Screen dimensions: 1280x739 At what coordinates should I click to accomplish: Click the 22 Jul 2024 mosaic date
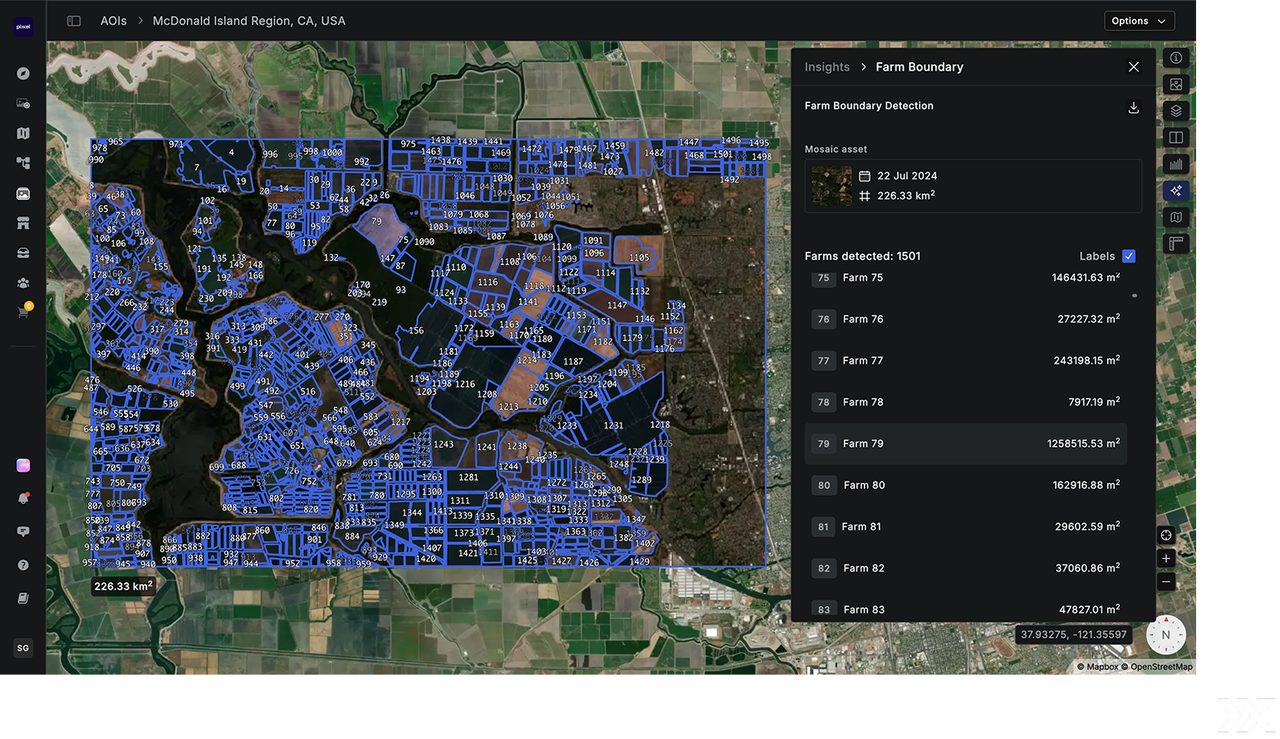click(x=907, y=176)
